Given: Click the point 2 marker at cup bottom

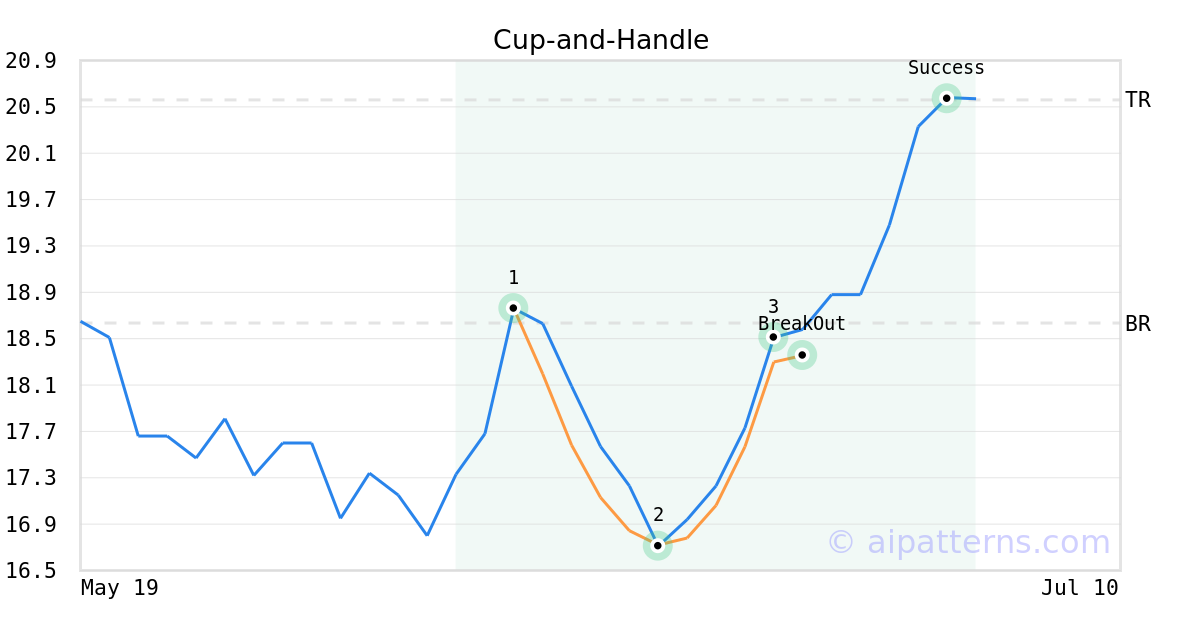Looking at the screenshot, I should (x=657, y=546).
